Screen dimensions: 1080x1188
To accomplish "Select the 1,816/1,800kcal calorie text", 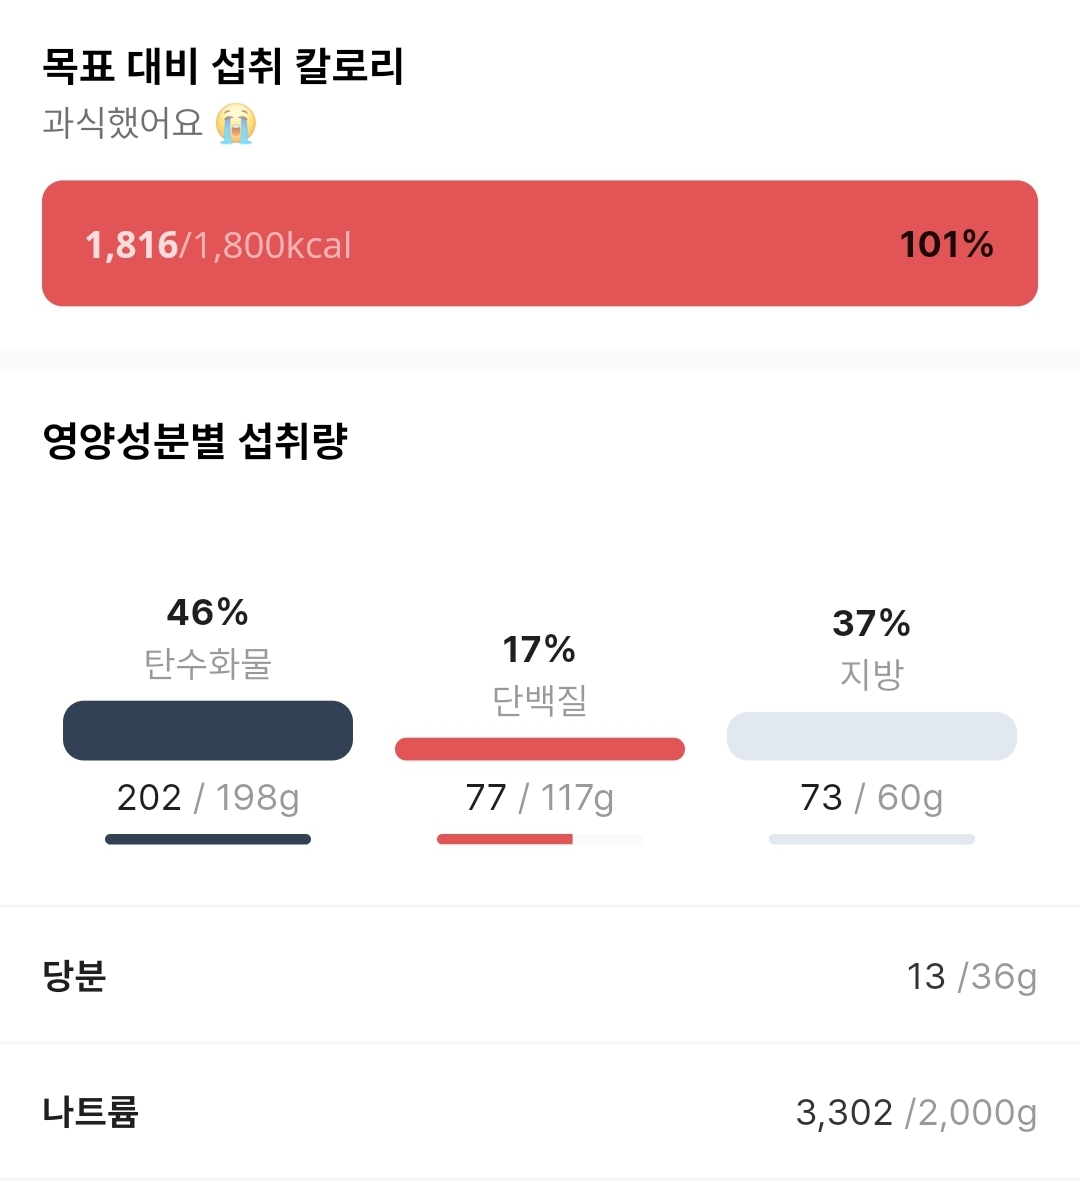I will pos(218,245).
